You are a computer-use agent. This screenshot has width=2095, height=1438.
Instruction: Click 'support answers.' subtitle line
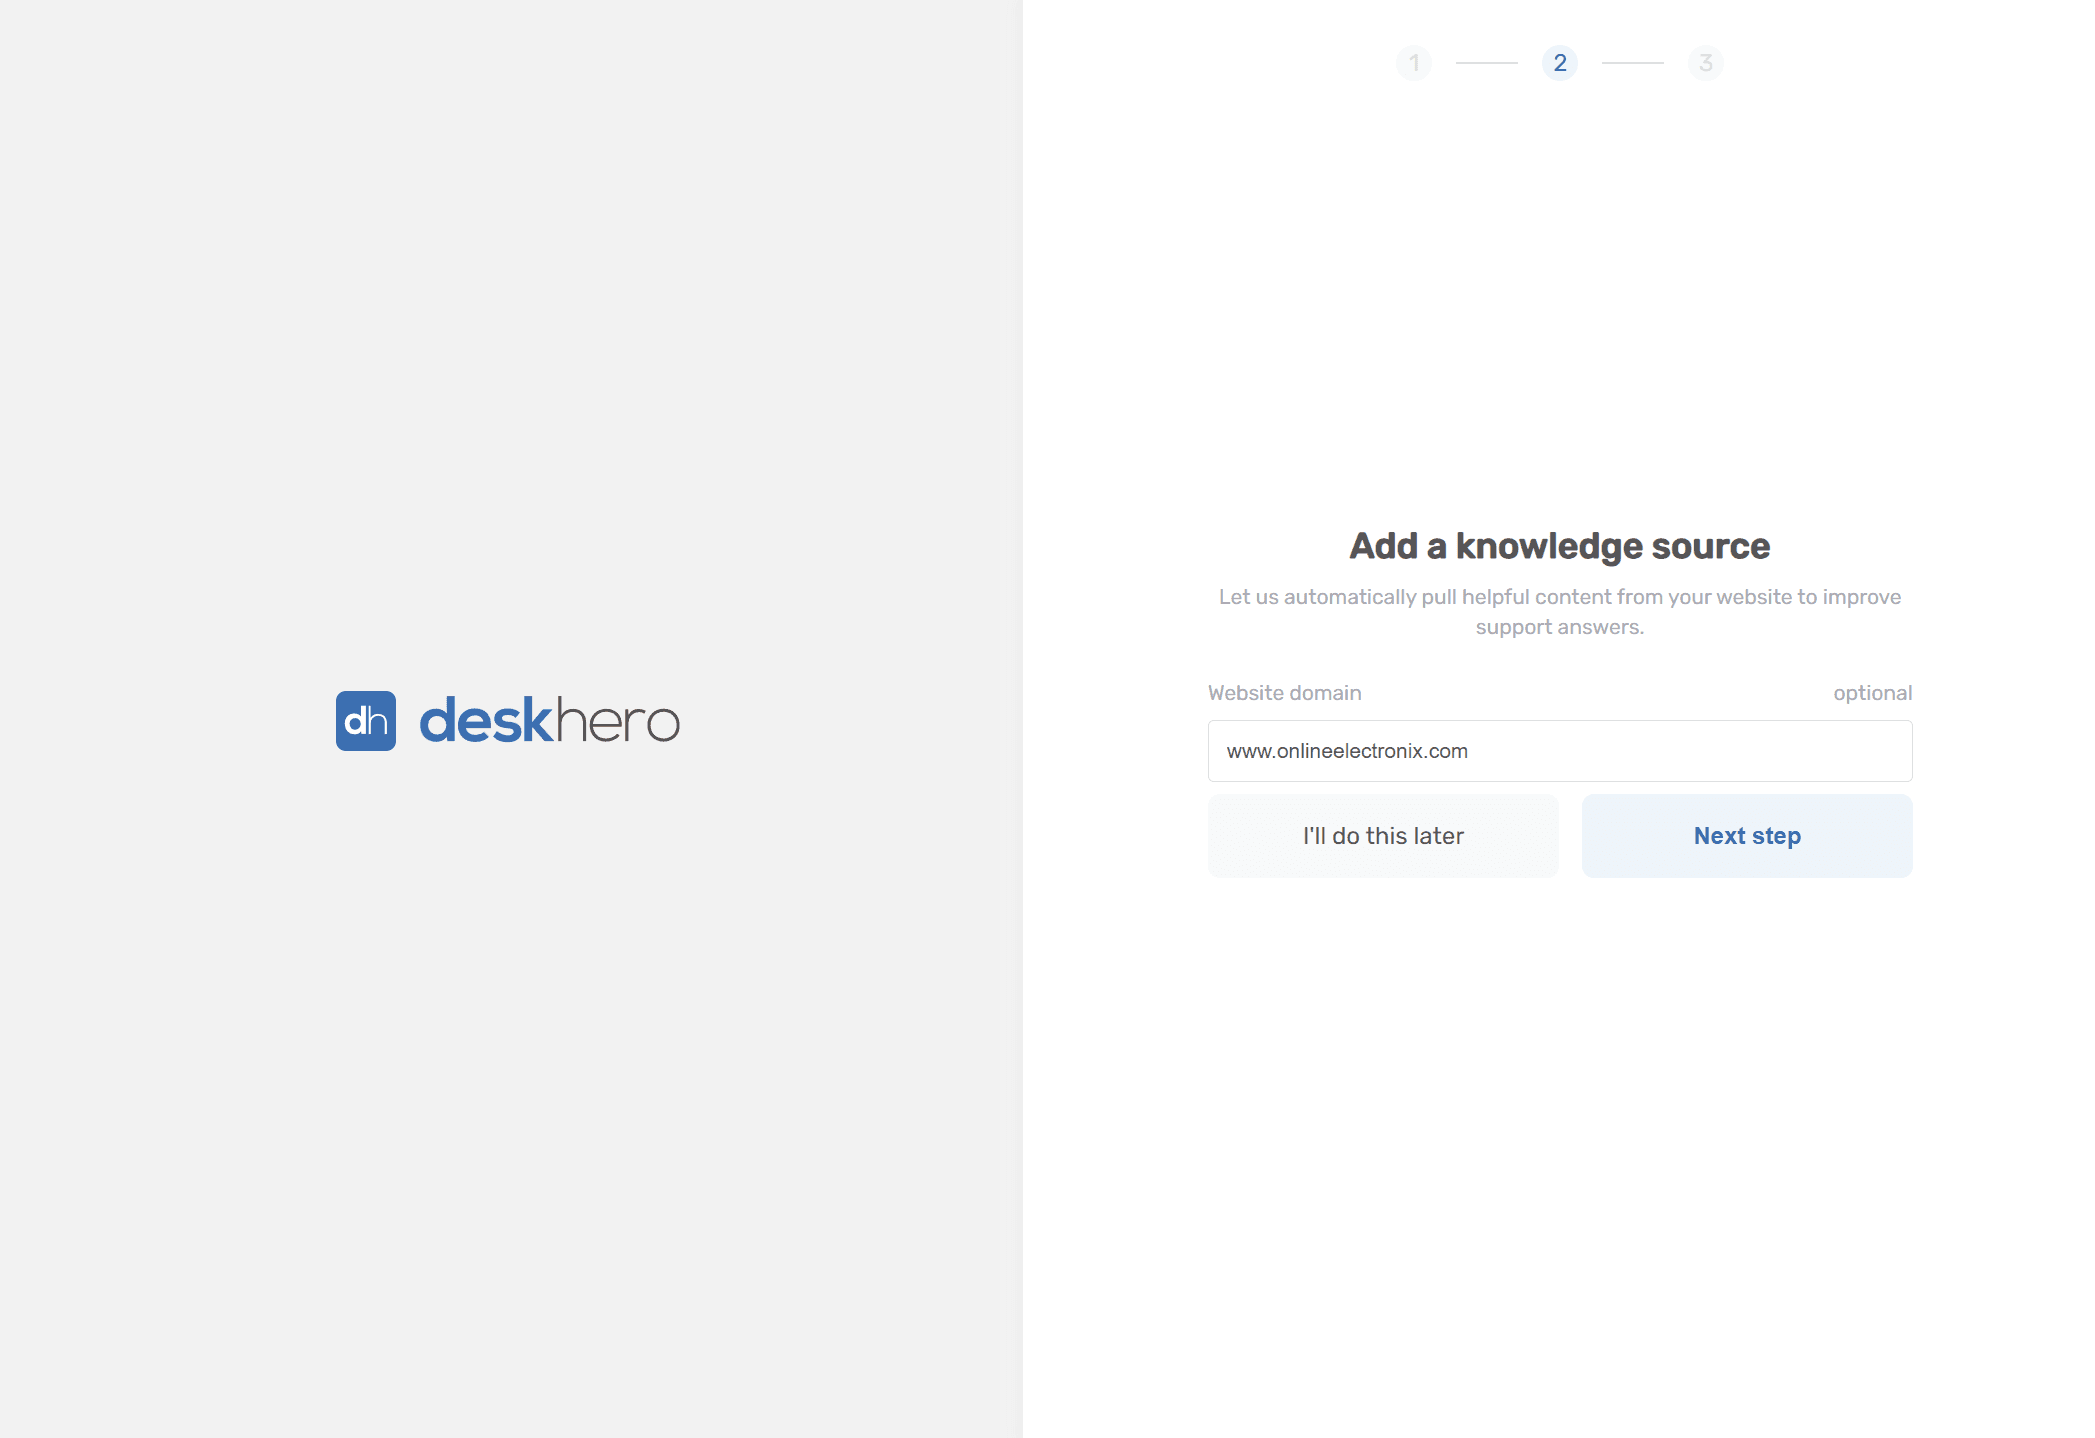pos(1559,627)
